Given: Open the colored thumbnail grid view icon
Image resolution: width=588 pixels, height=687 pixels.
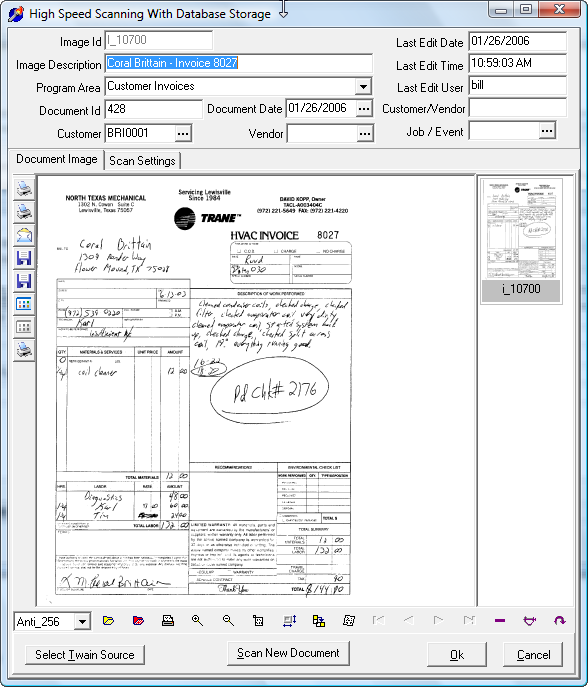Looking at the screenshot, I should (x=24, y=304).
